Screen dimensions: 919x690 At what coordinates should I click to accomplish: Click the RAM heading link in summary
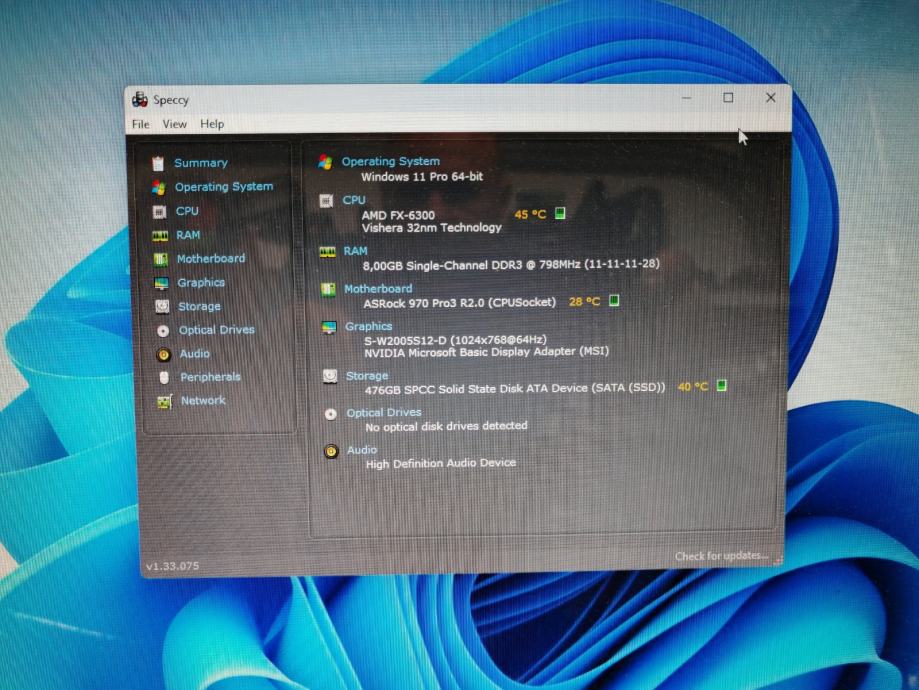click(x=355, y=251)
